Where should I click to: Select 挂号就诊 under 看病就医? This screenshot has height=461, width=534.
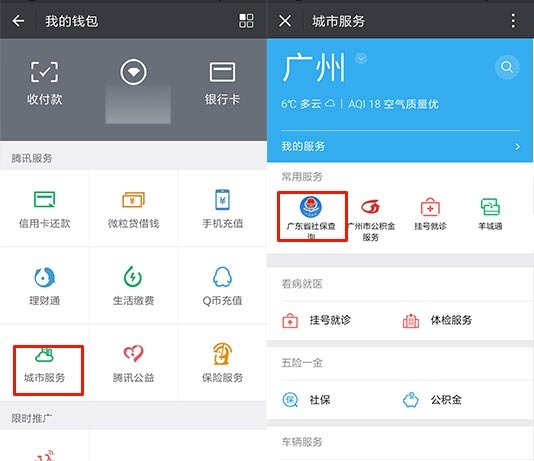pyautogui.click(x=316, y=320)
